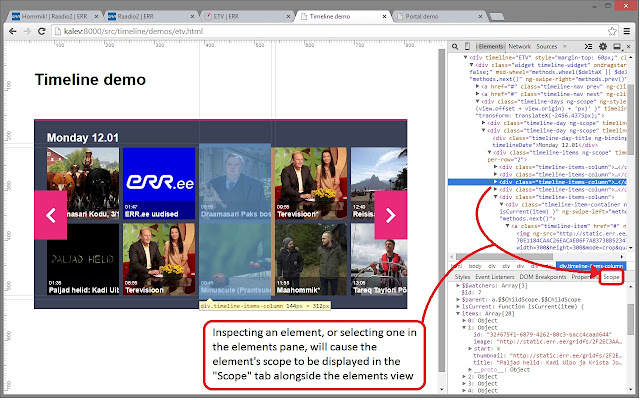Show more DevTools panels chevron
This screenshot has height=400, width=640.
(x=565, y=47)
